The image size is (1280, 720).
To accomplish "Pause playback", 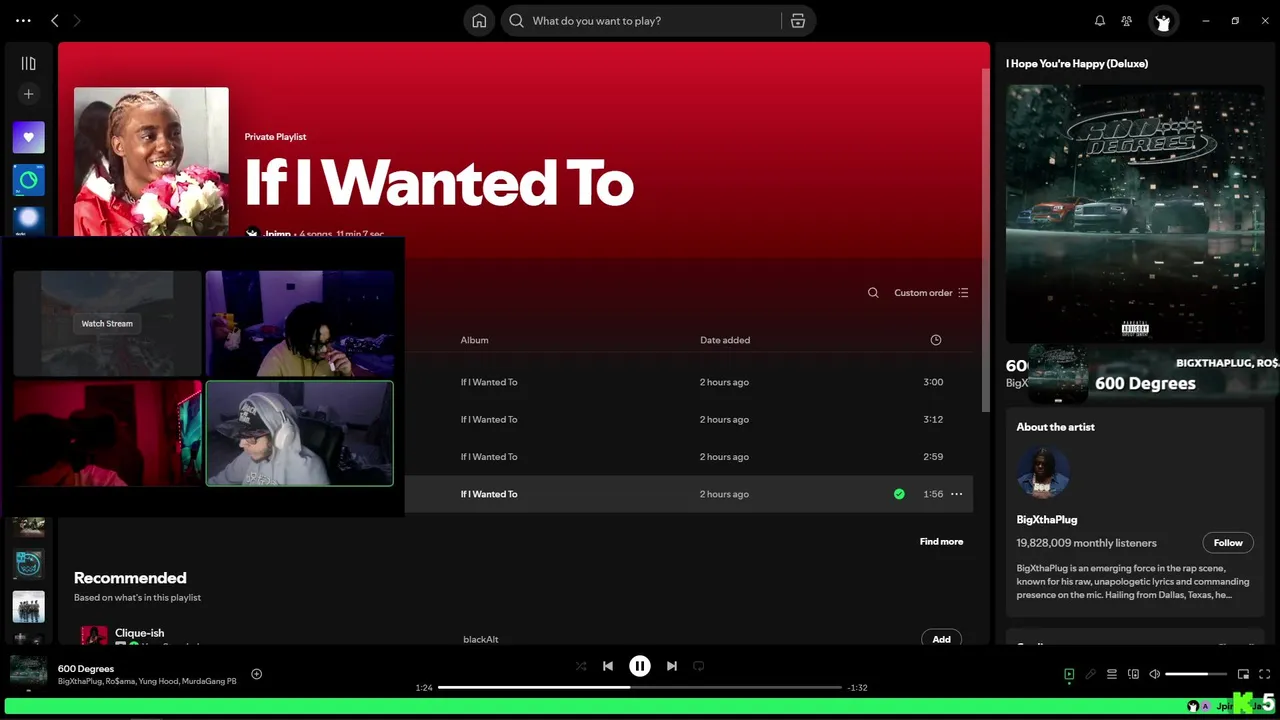I will (640, 666).
